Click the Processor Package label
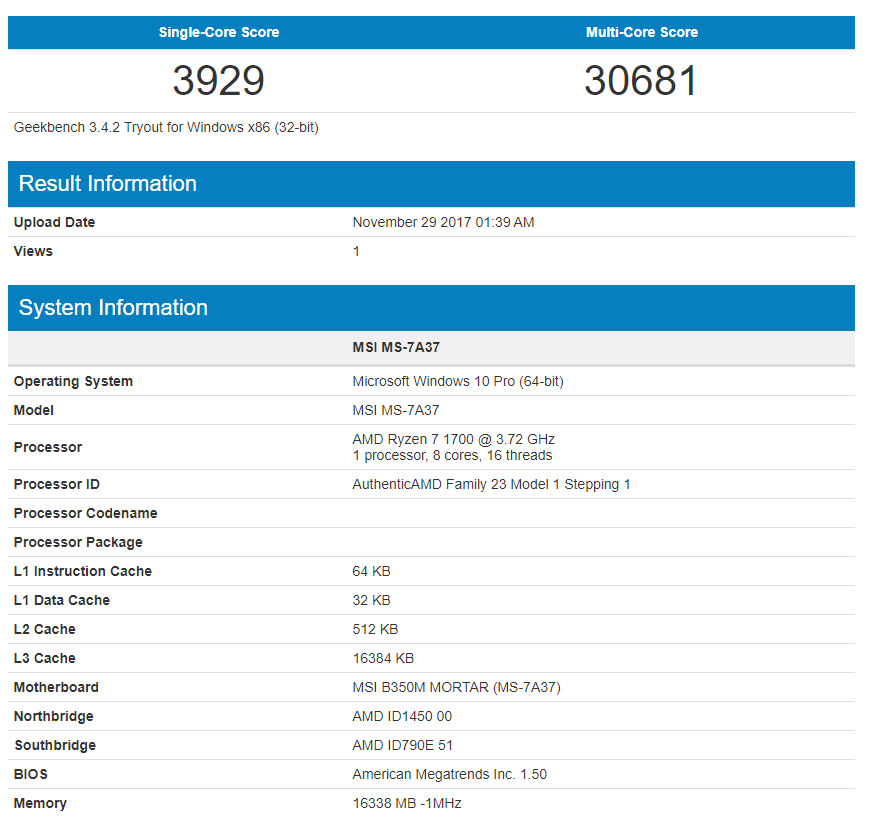The image size is (871, 829). coord(78,542)
